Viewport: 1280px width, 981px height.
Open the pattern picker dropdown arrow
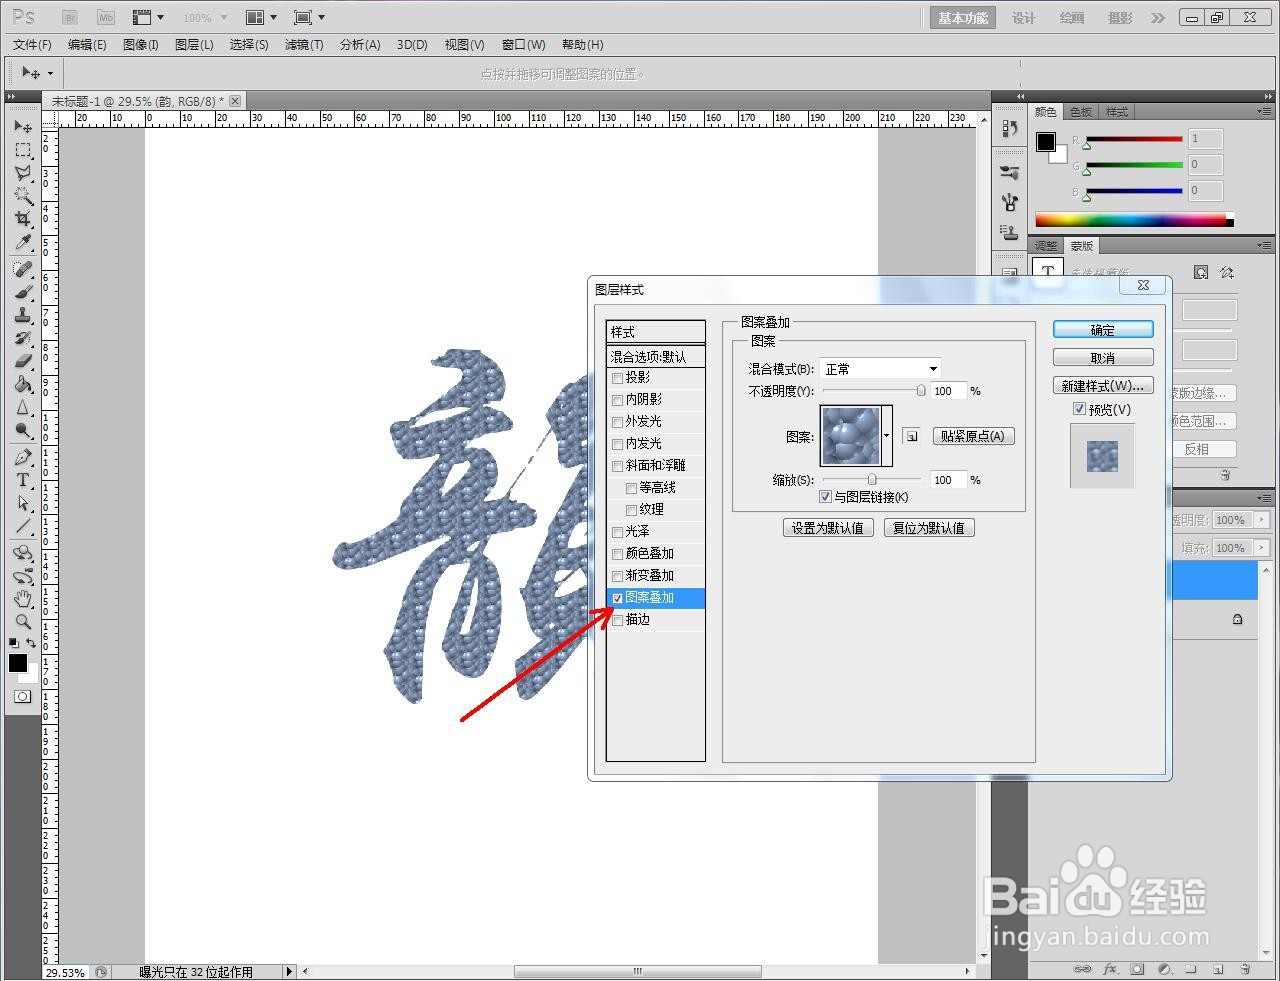tap(886, 436)
